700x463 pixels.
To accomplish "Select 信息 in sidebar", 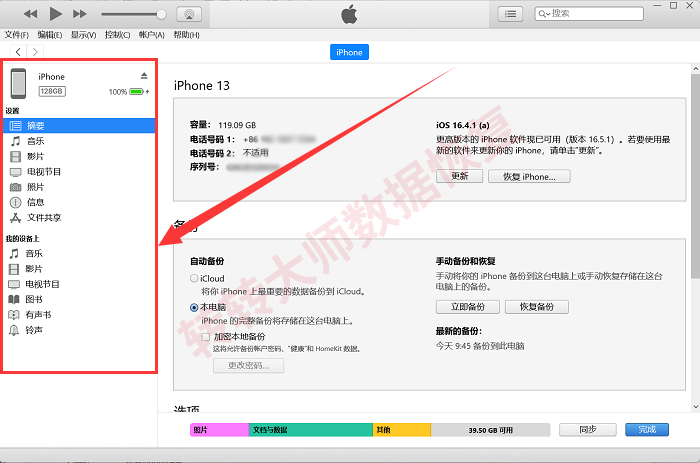I will (x=79, y=202).
